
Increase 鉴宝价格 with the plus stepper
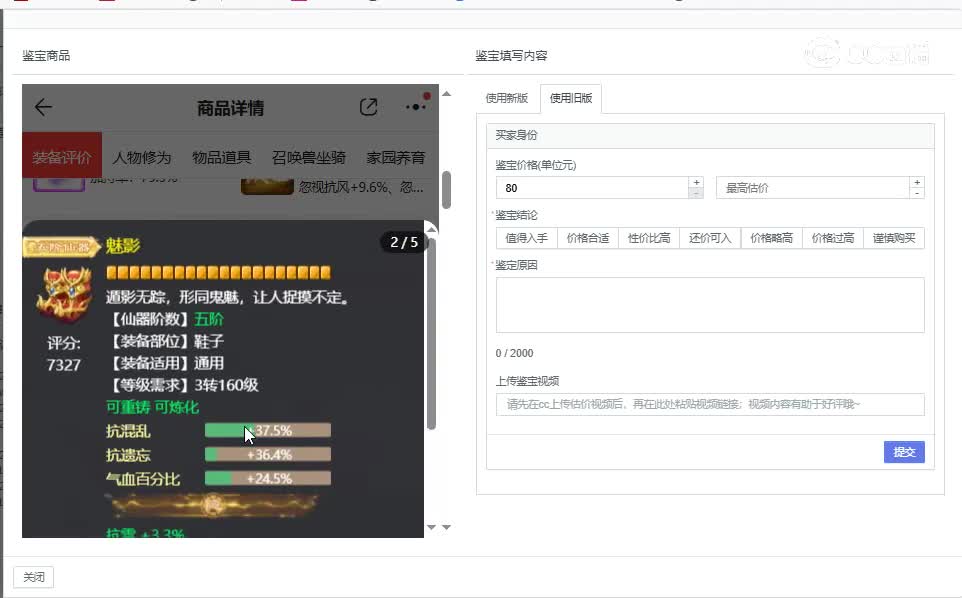696,182
